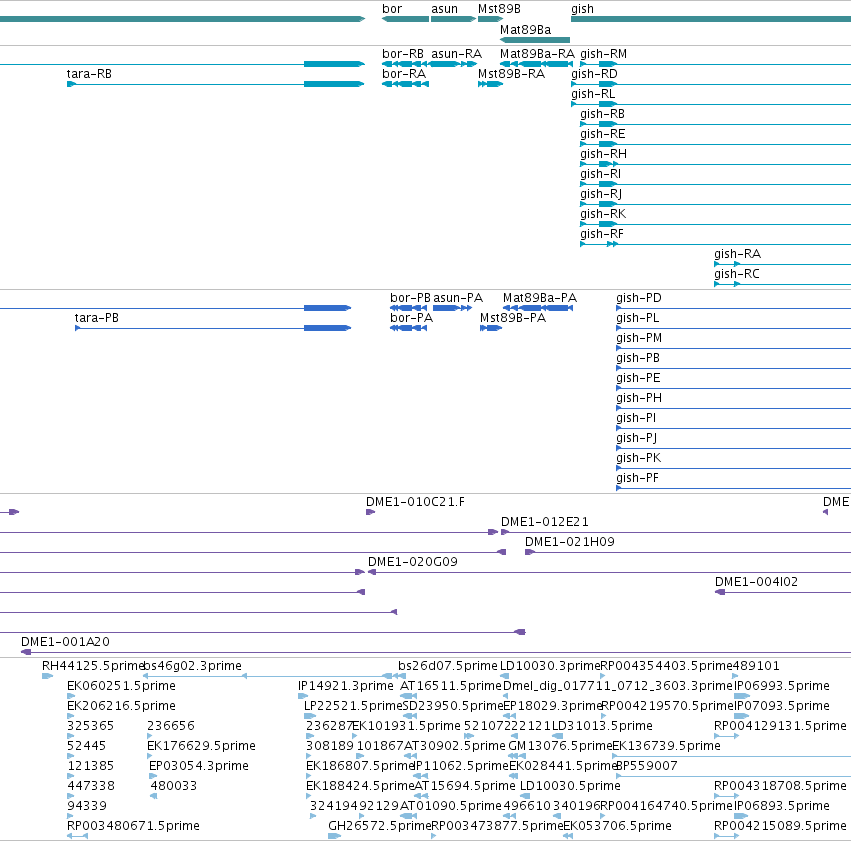
Task: Open the EK176629.5prime EST label
Action: (201, 746)
